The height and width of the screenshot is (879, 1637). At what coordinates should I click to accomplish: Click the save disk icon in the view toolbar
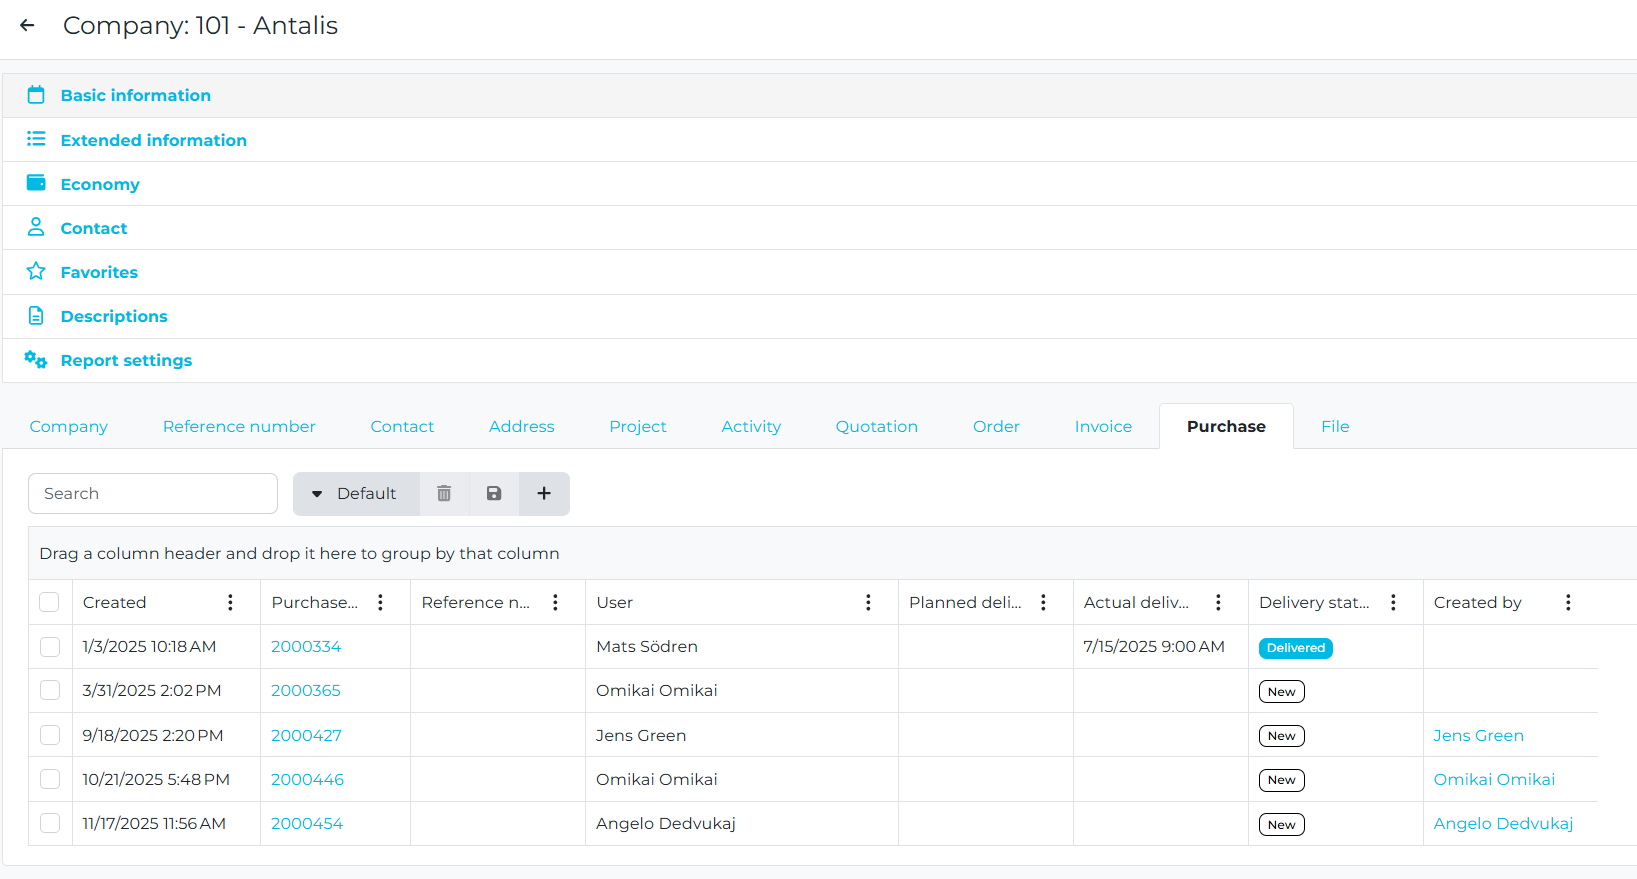point(494,494)
